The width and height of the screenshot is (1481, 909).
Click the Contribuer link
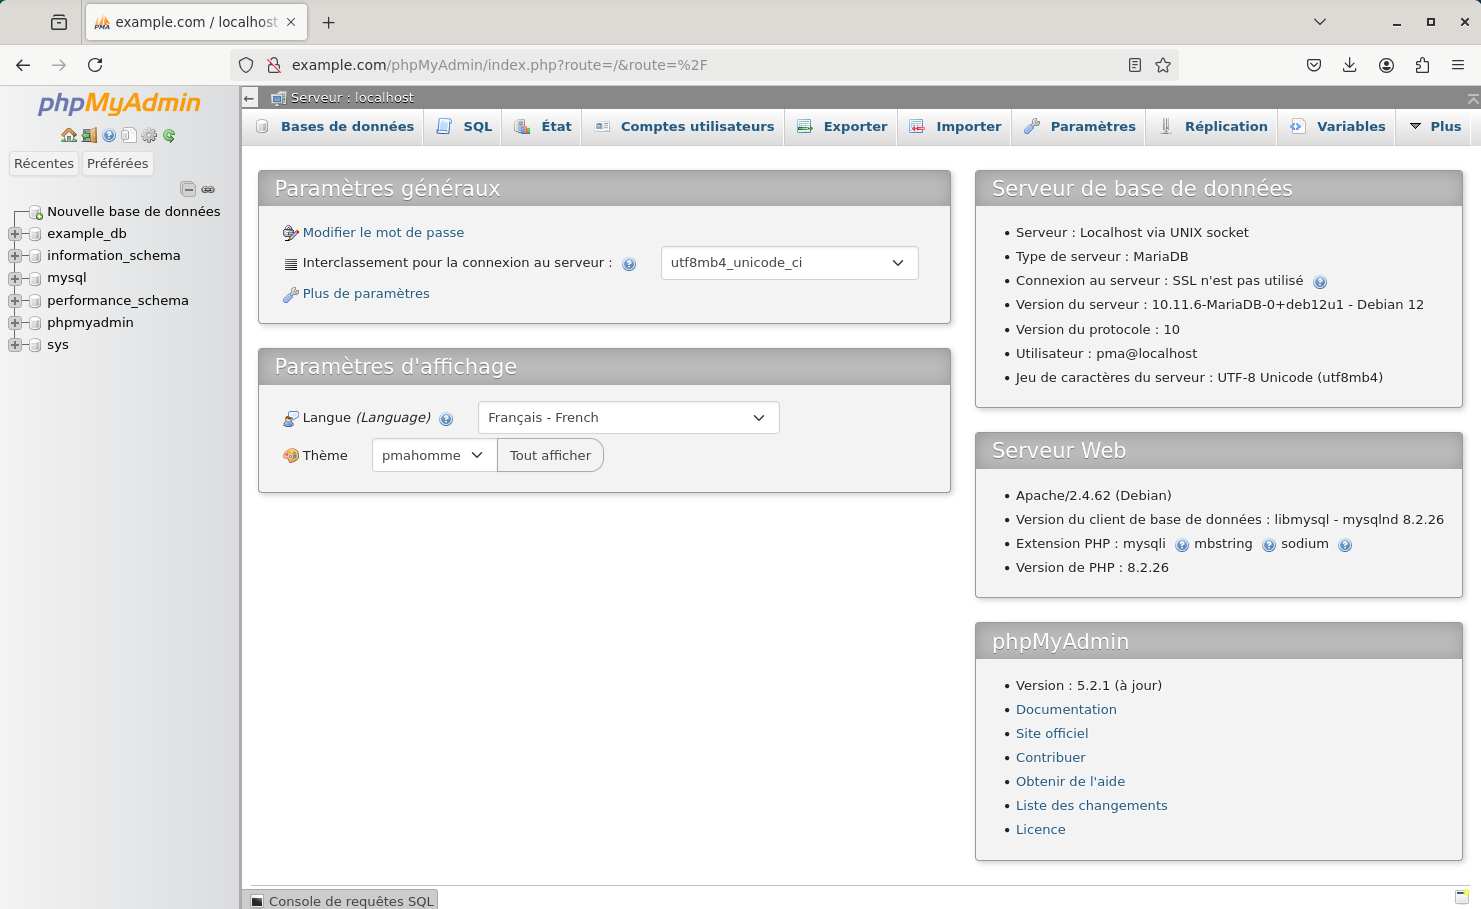coord(1050,757)
